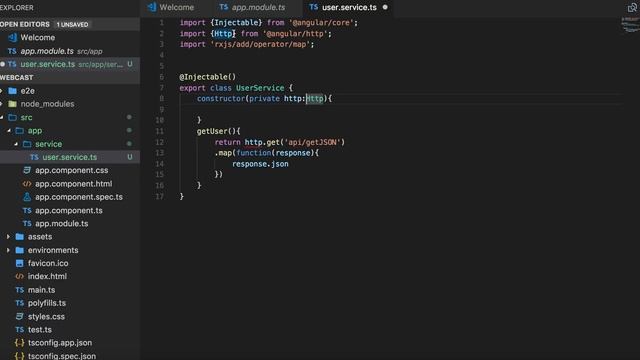Click TS icon of app.module.ts in tree
The image size is (640, 360).
(x=27, y=224)
